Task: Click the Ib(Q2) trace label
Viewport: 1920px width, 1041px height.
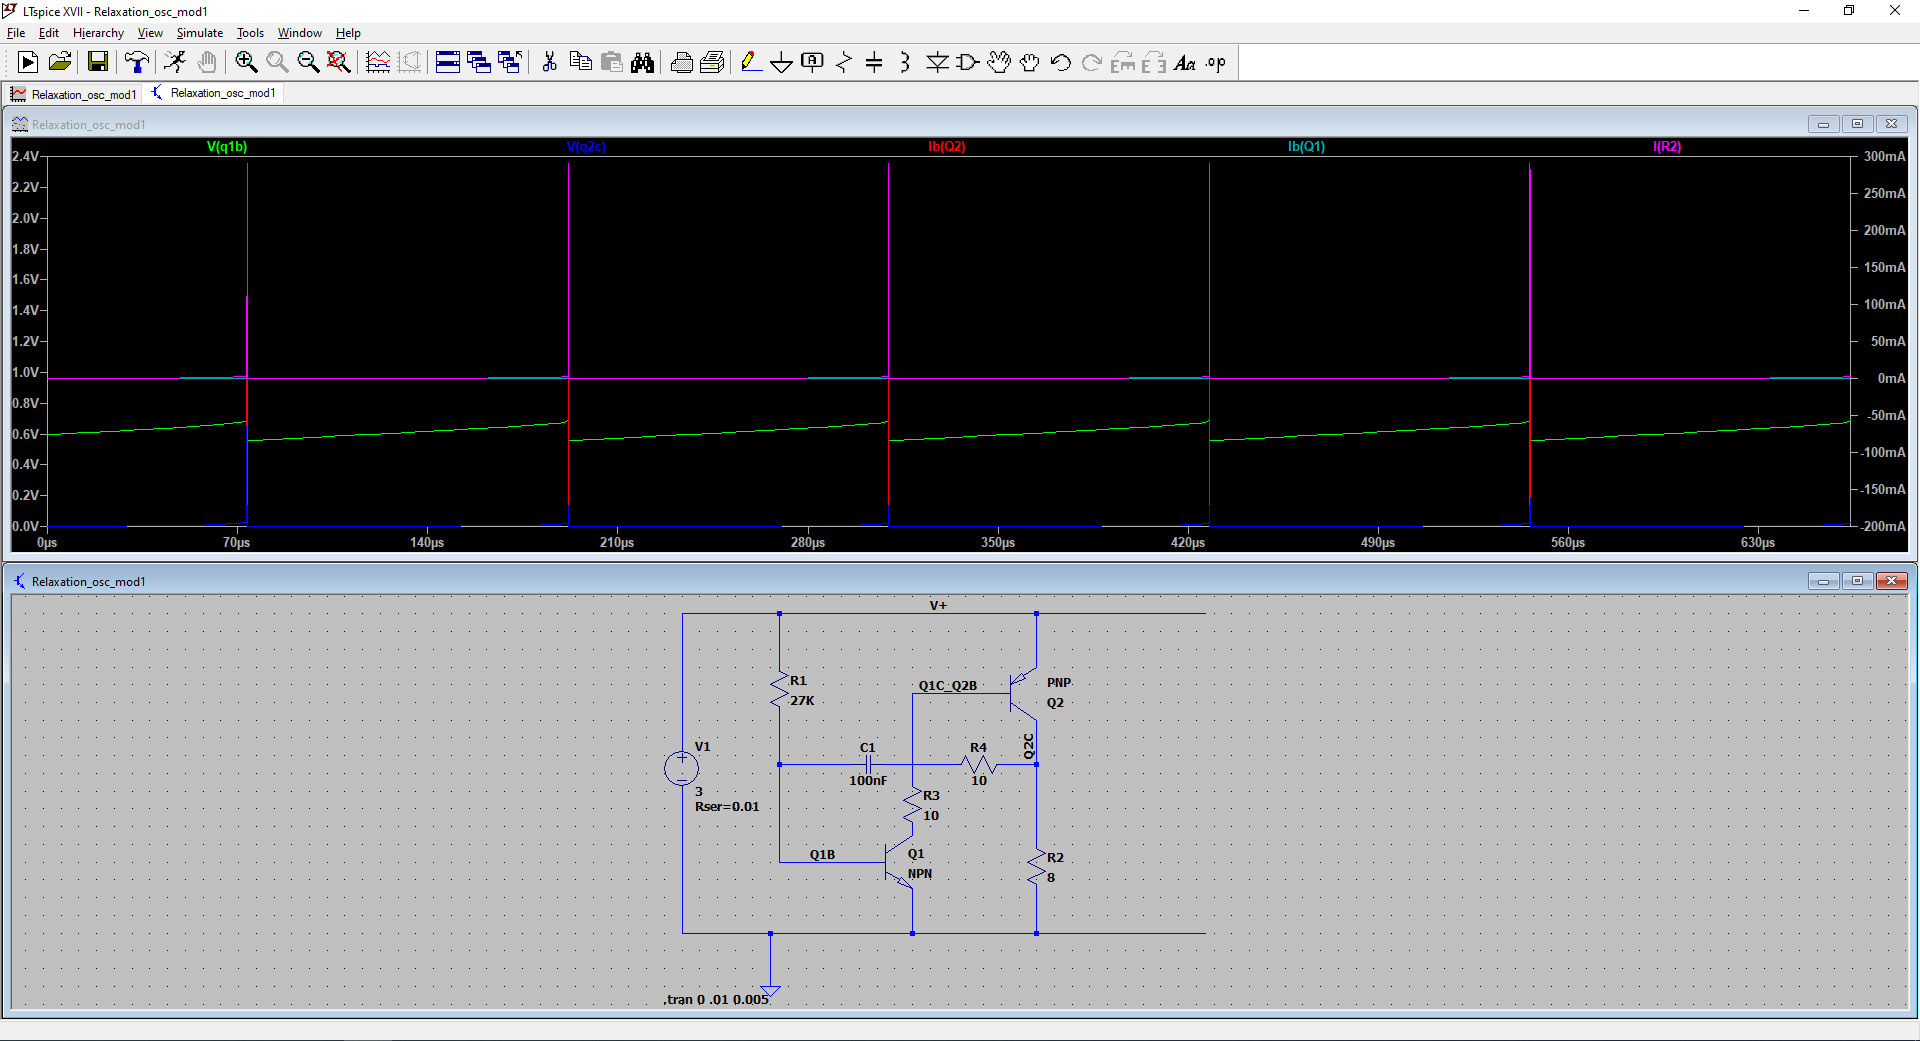Action: point(947,146)
